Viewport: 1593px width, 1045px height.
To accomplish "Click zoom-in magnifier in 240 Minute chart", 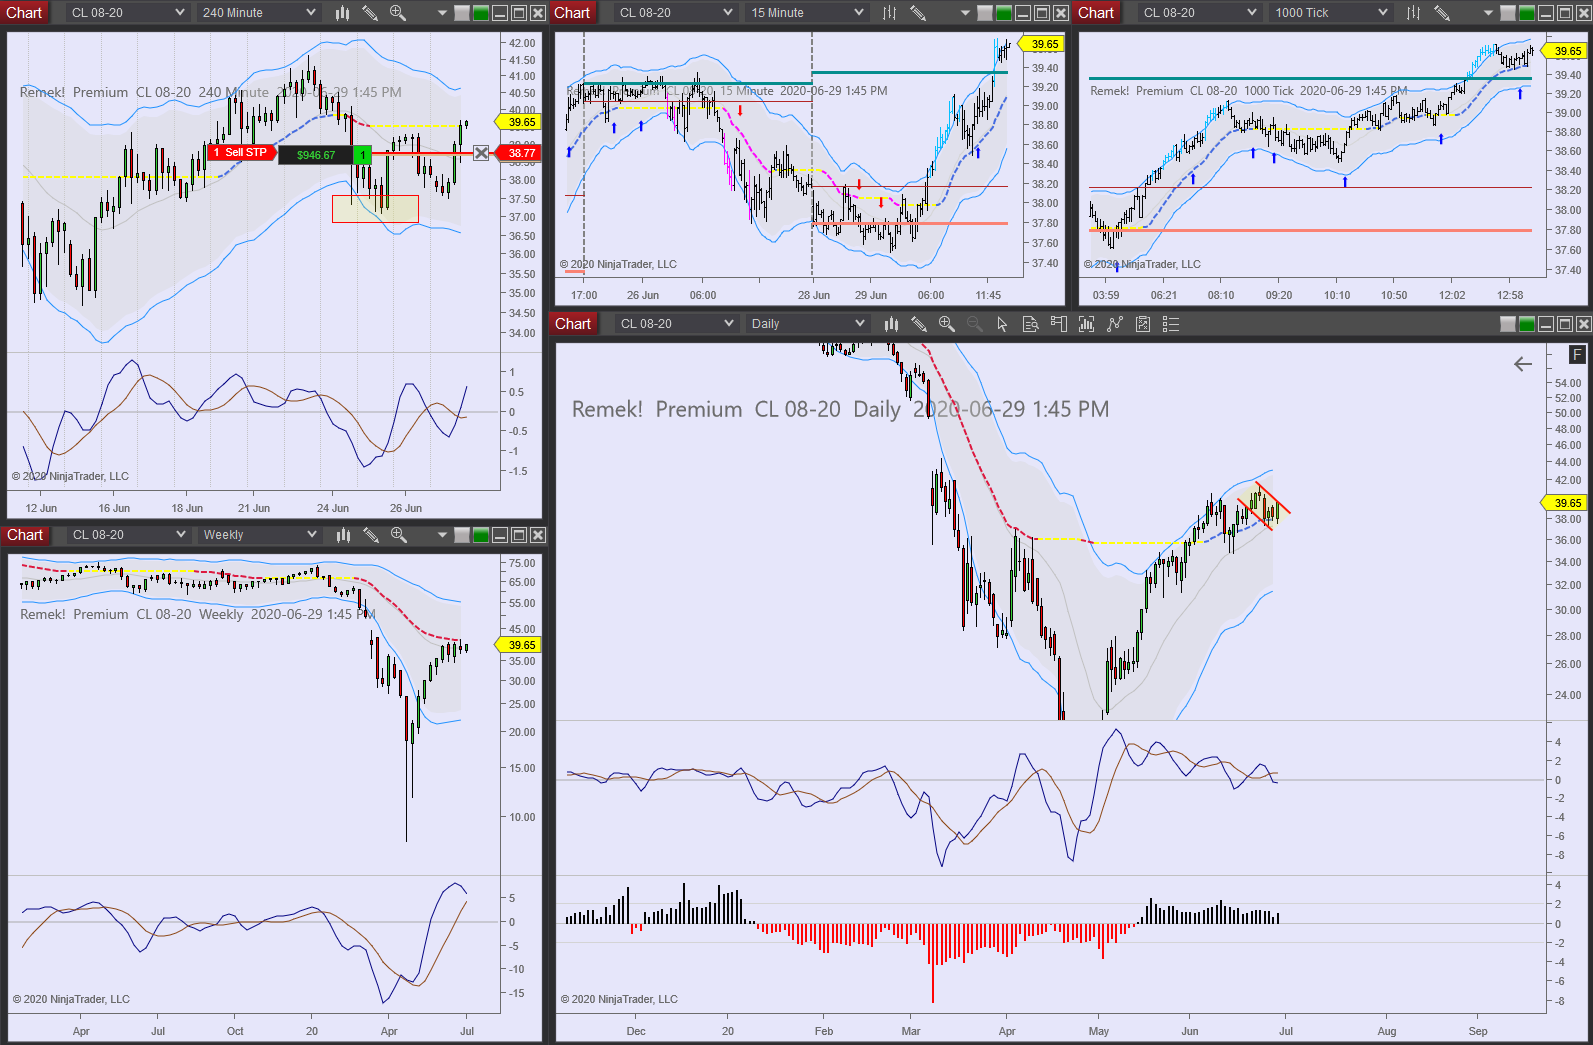I will [x=398, y=13].
